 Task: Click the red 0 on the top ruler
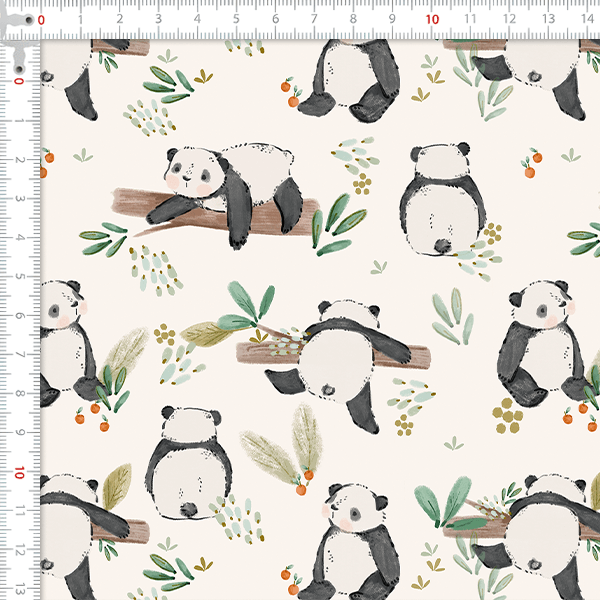[41, 18]
